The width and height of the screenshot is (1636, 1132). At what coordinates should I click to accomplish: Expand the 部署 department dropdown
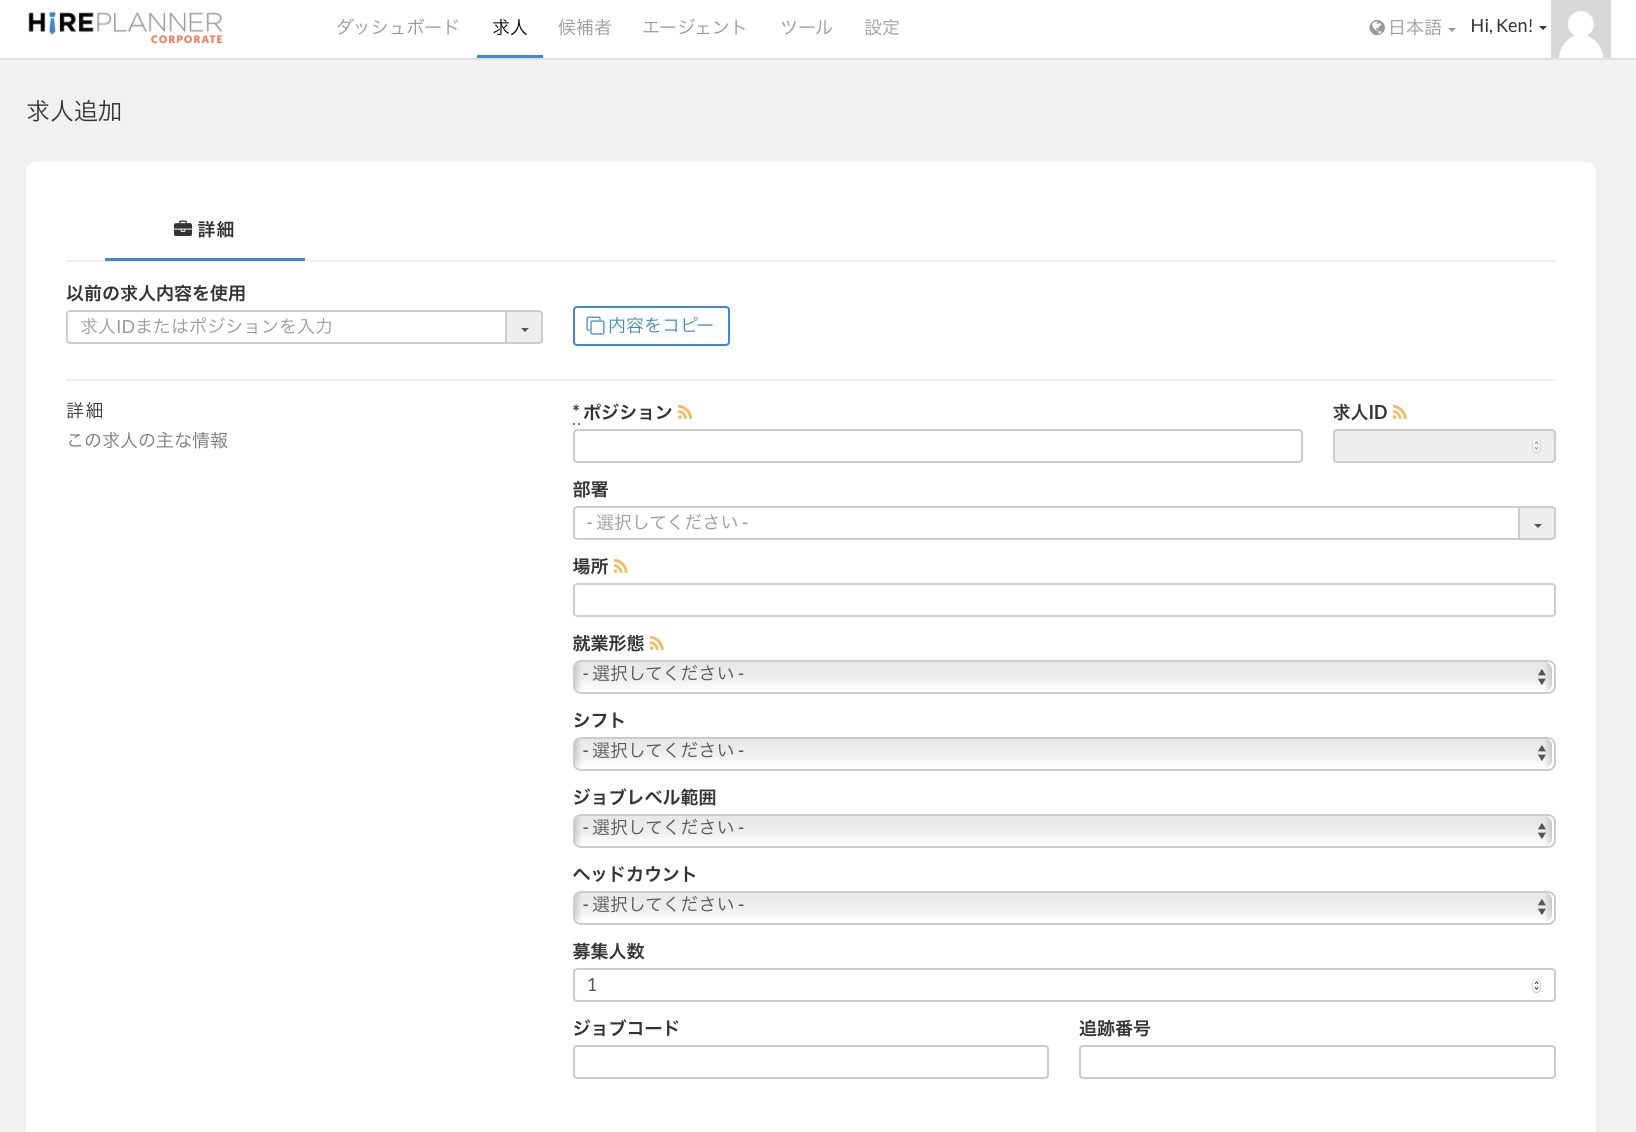tap(1537, 524)
